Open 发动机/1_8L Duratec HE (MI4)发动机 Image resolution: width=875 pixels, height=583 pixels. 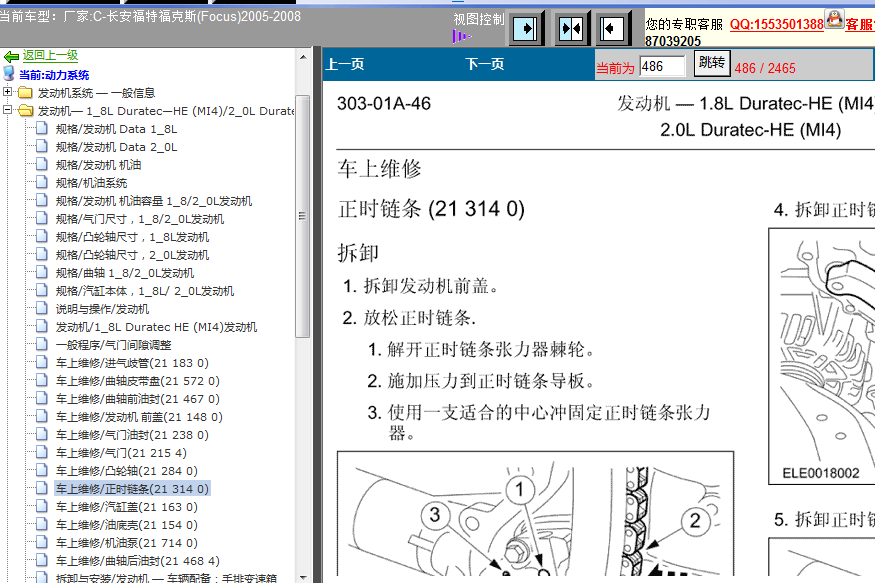click(x=156, y=327)
